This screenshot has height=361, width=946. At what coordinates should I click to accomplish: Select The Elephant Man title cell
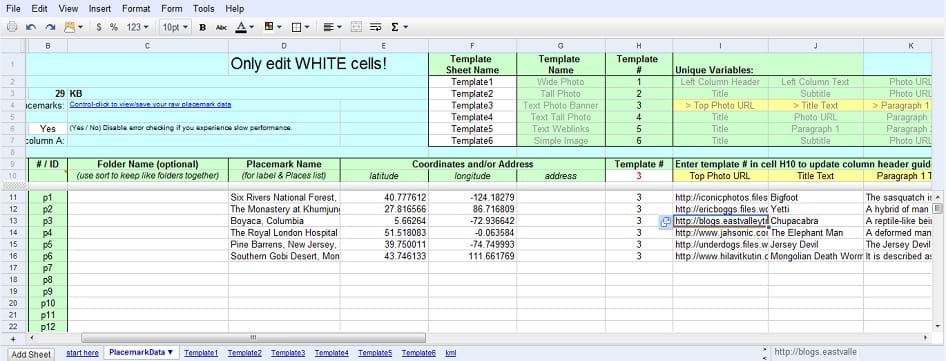pos(816,232)
